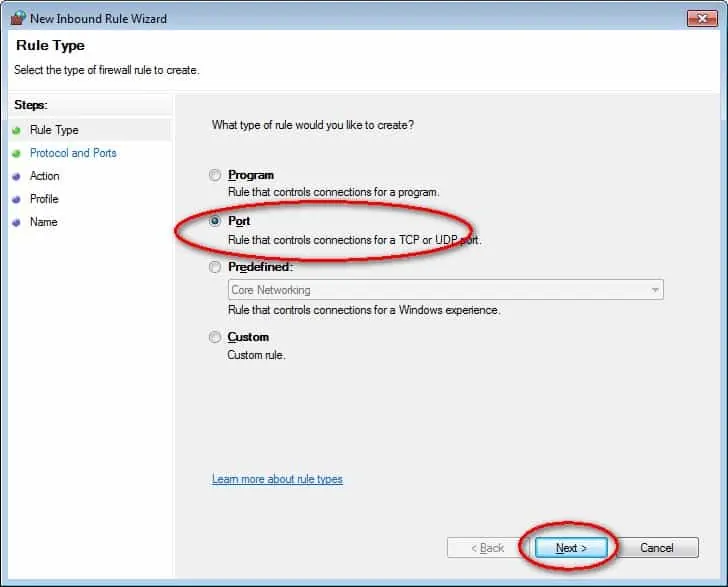Click the purple bullet beside Action

pos(16,176)
